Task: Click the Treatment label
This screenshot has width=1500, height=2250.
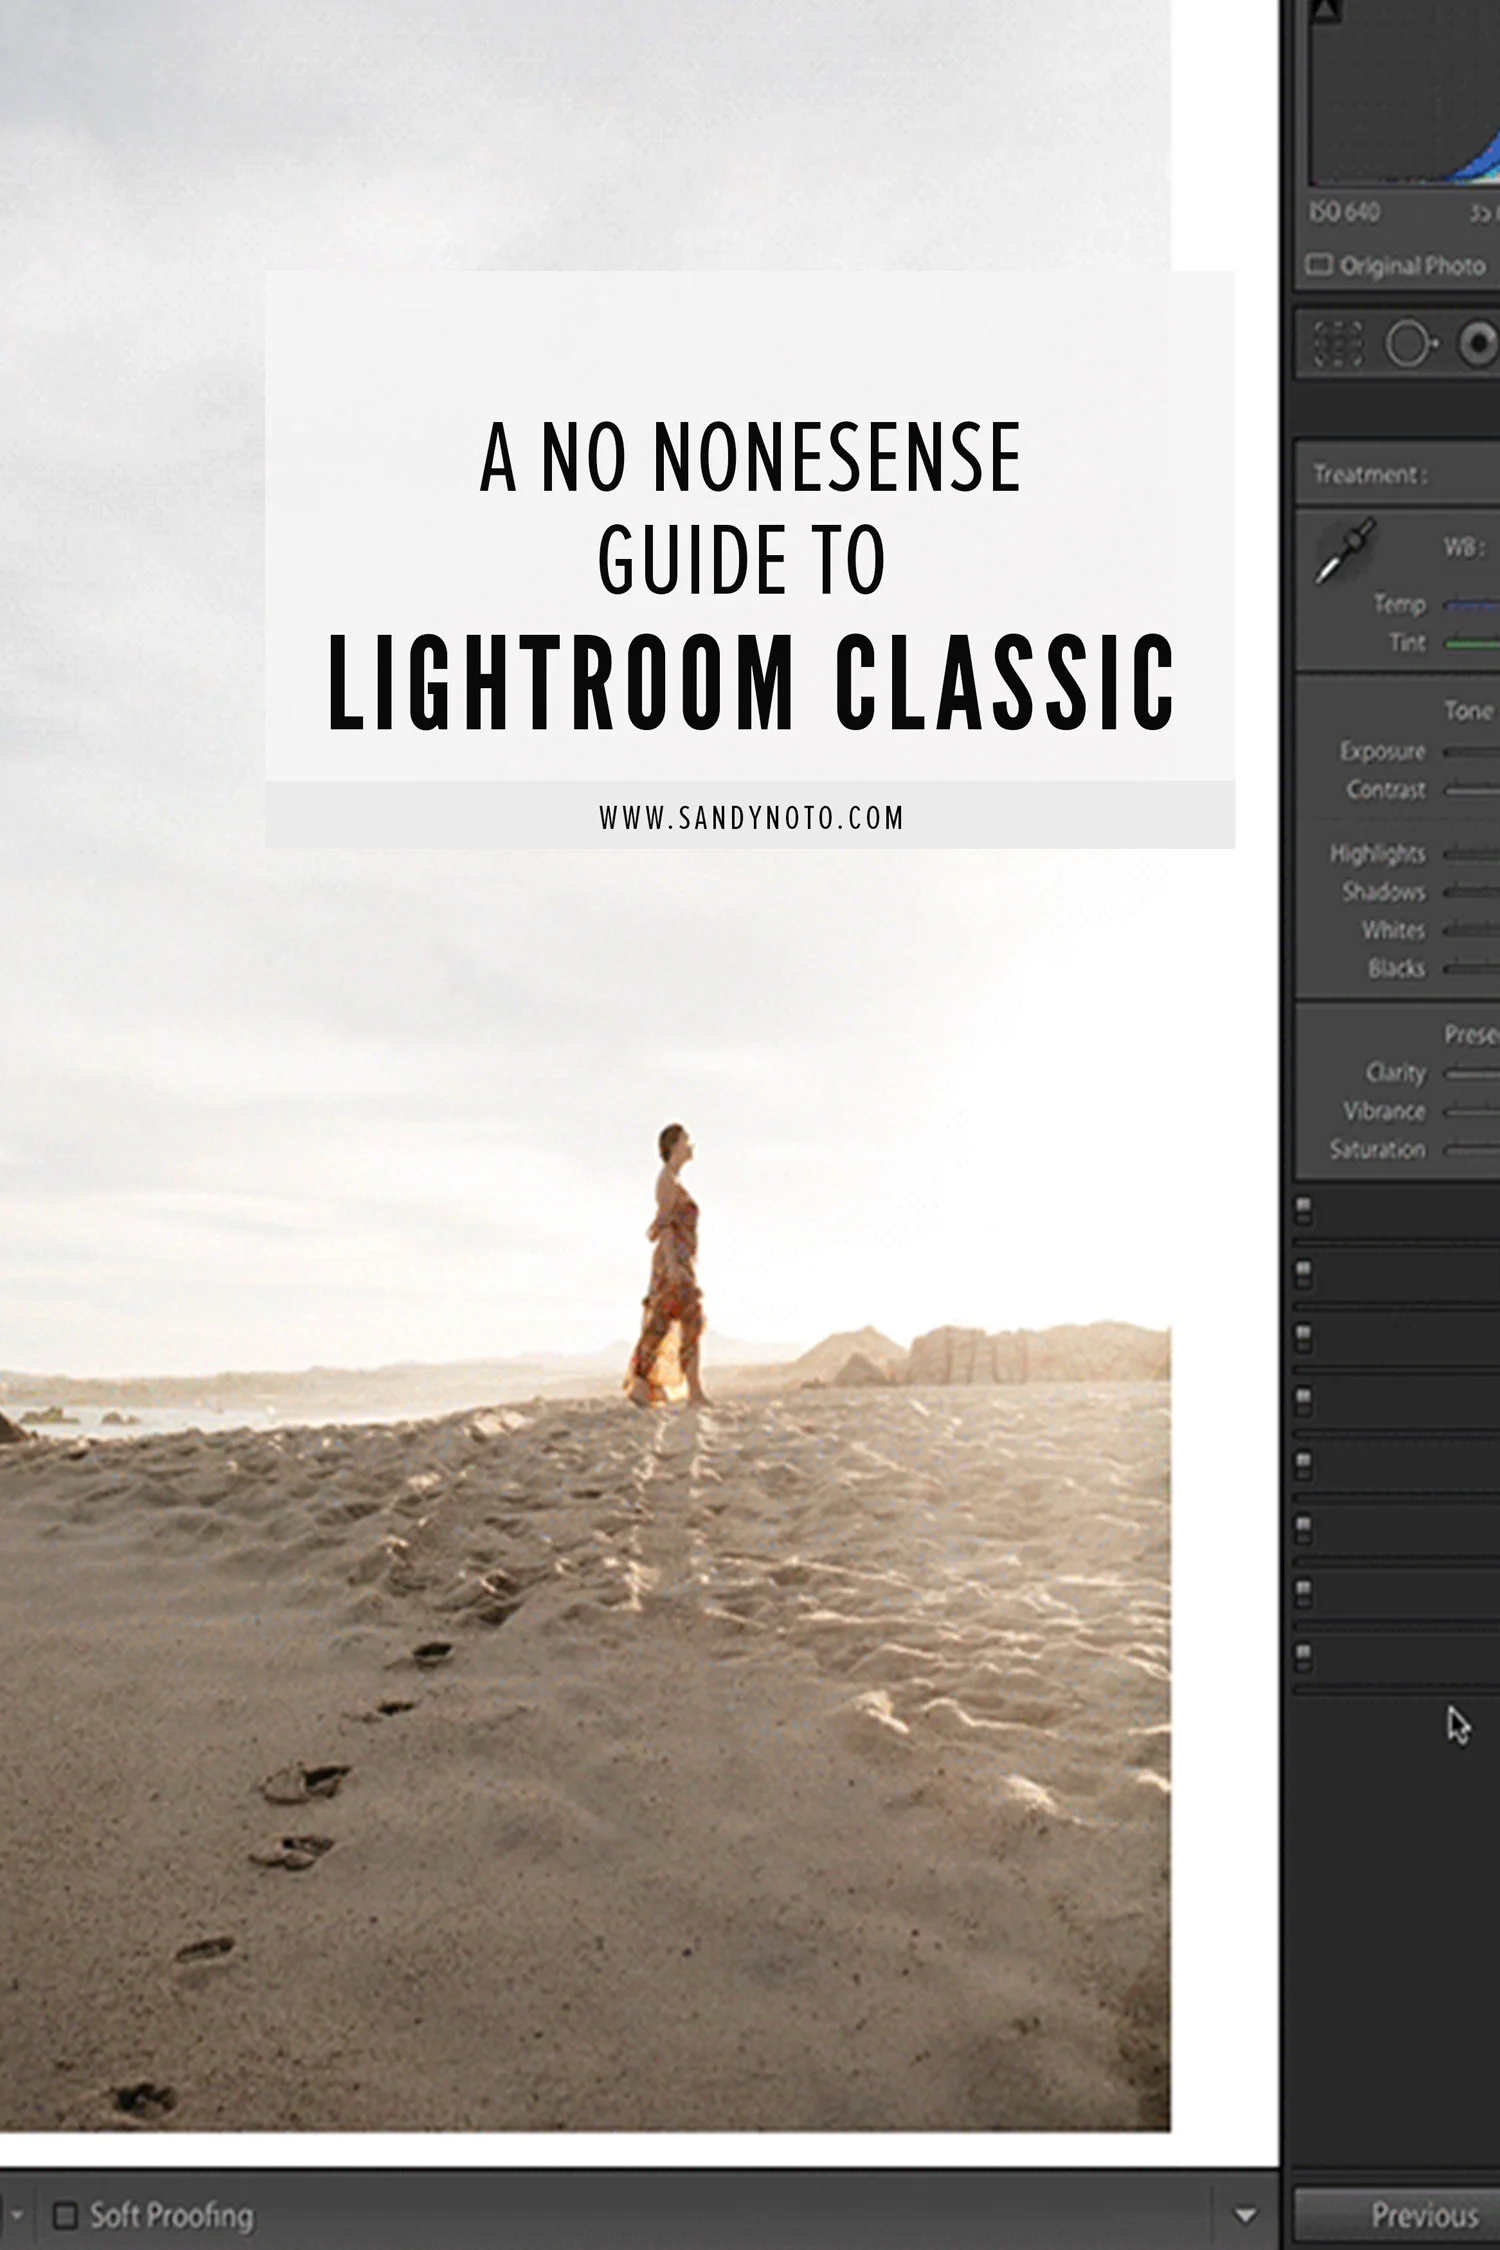Action: 1370,474
